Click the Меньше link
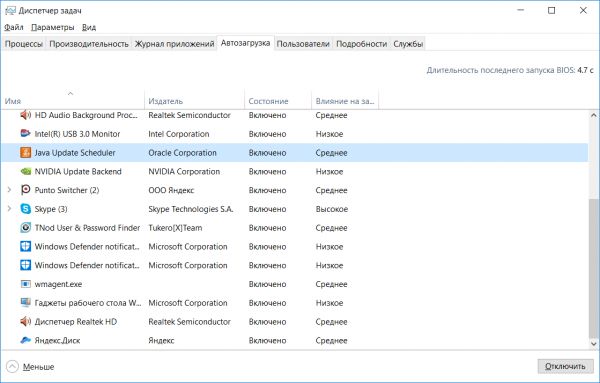The width and height of the screenshot is (600, 383). (38, 367)
